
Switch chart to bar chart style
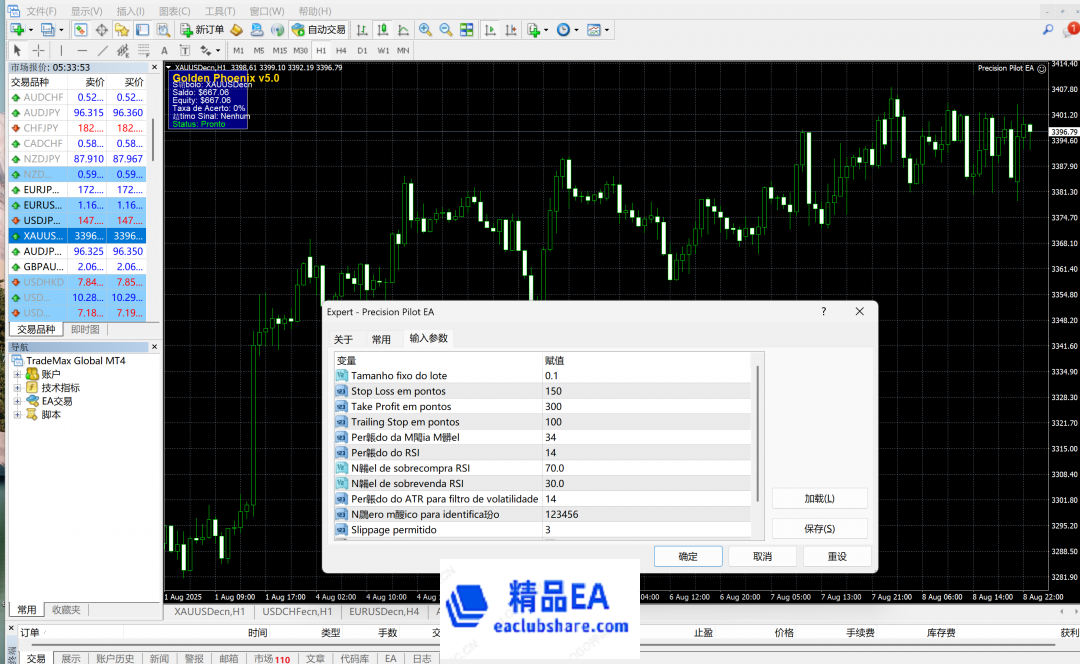point(362,30)
